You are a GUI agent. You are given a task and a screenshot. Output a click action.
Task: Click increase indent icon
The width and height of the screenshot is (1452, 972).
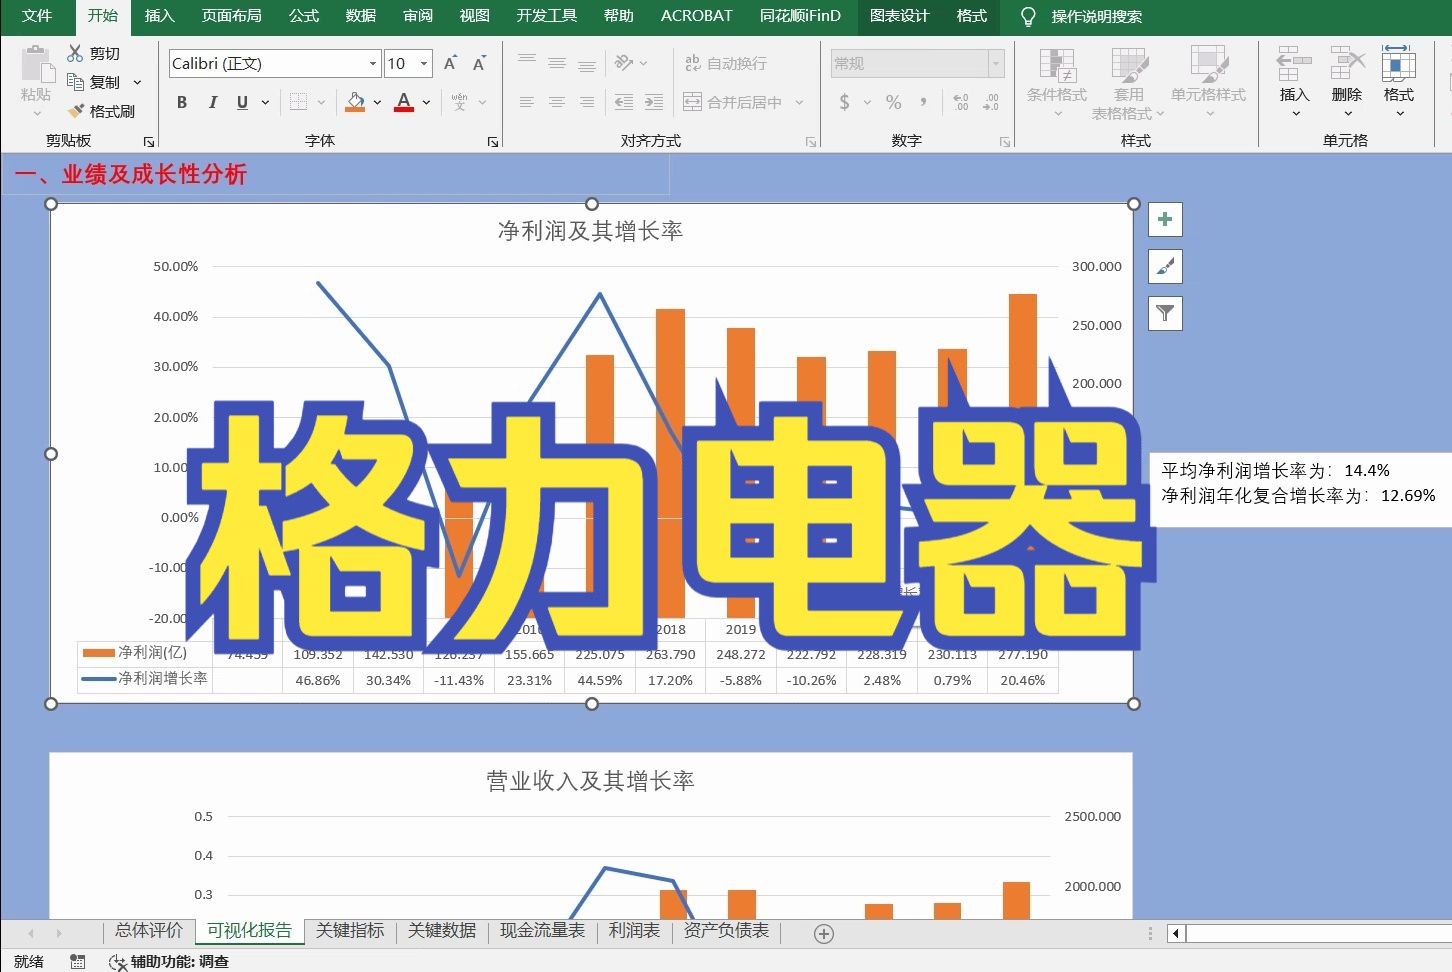[x=654, y=102]
